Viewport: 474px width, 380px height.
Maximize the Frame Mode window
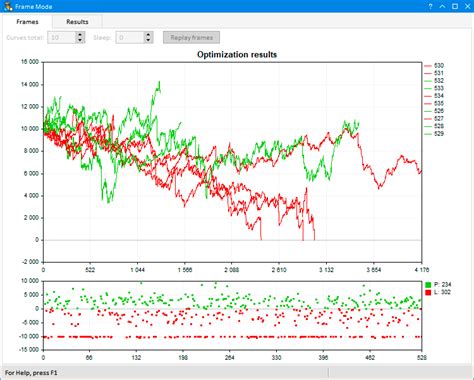coord(455,6)
